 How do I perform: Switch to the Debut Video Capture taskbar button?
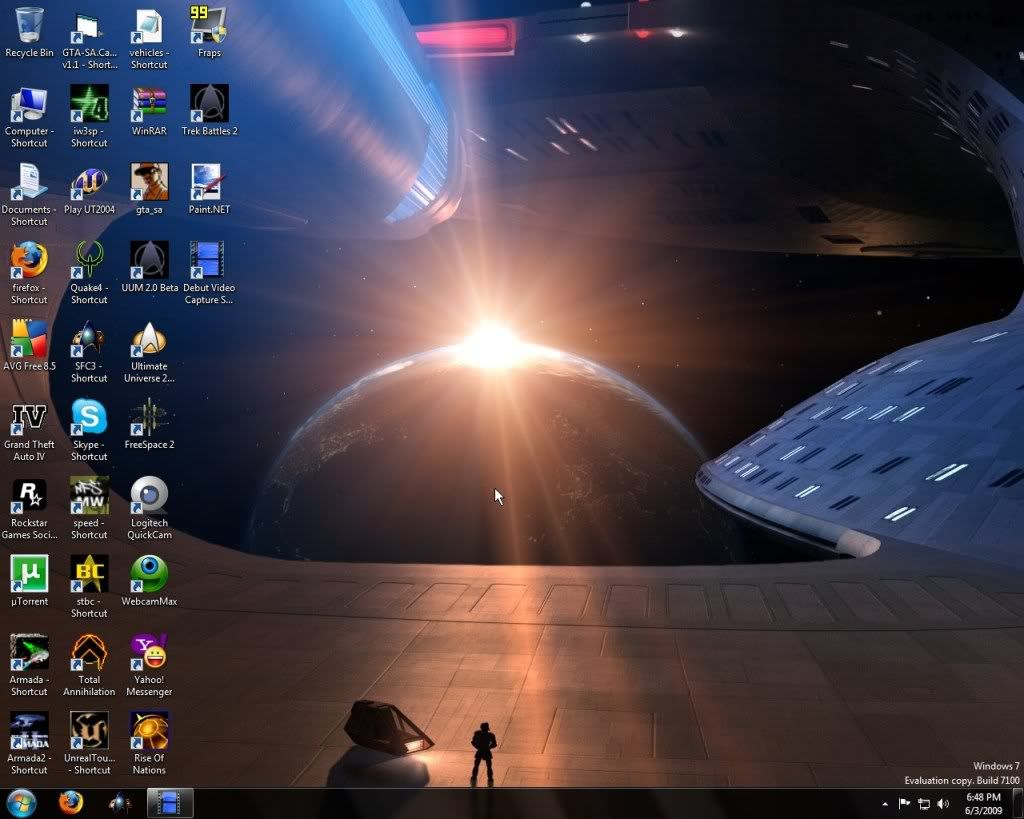pyautogui.click(x=169, y=803)
